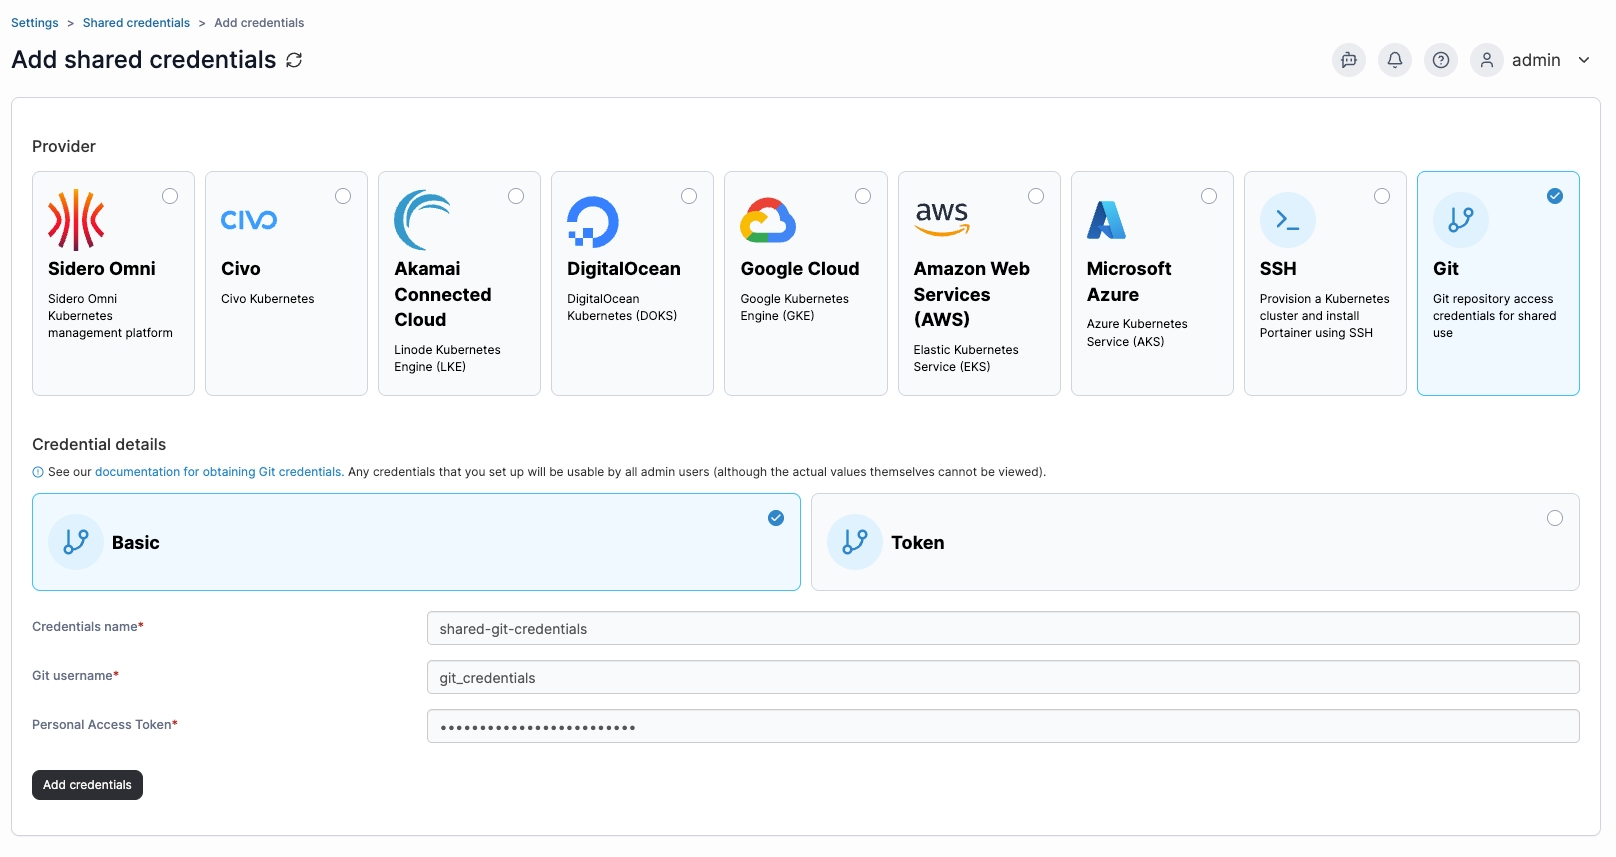The height and width of the screenshot is (857, 1616).
Task: Click the Microsoft Azure logo
Action: tap(1106, 220)
